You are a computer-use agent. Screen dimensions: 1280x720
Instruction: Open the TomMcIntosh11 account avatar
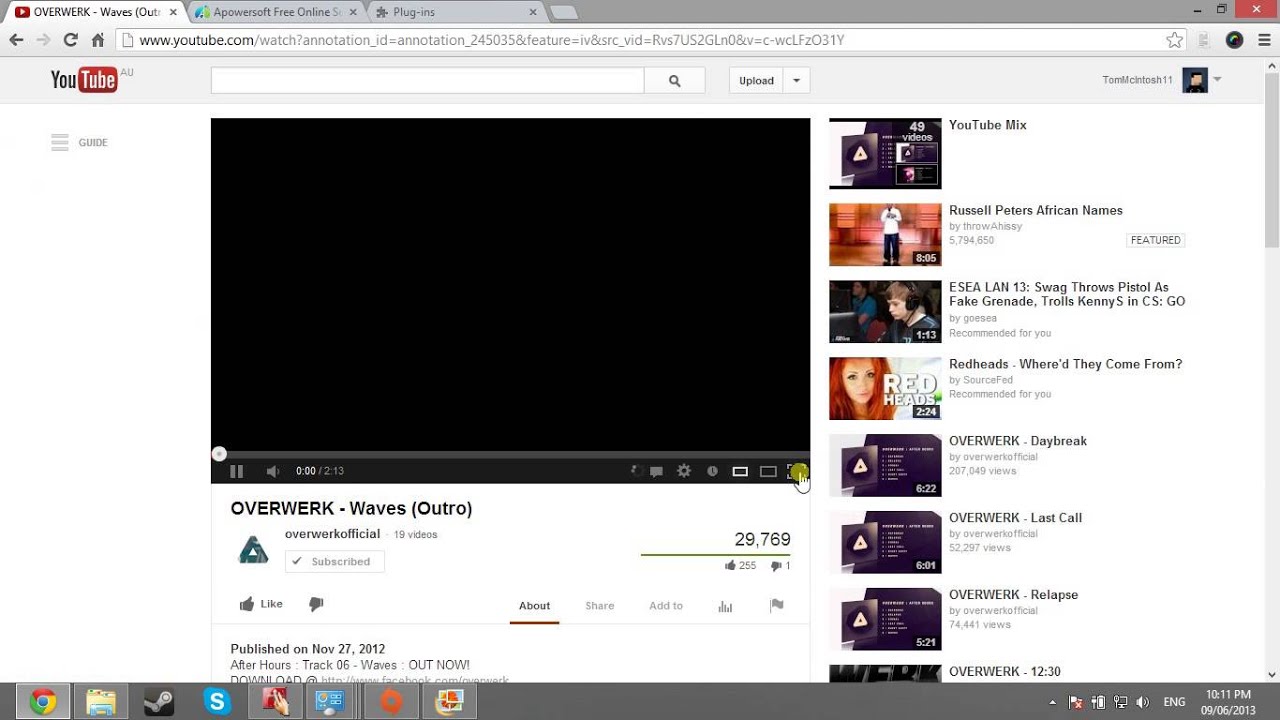[1195, 80]
